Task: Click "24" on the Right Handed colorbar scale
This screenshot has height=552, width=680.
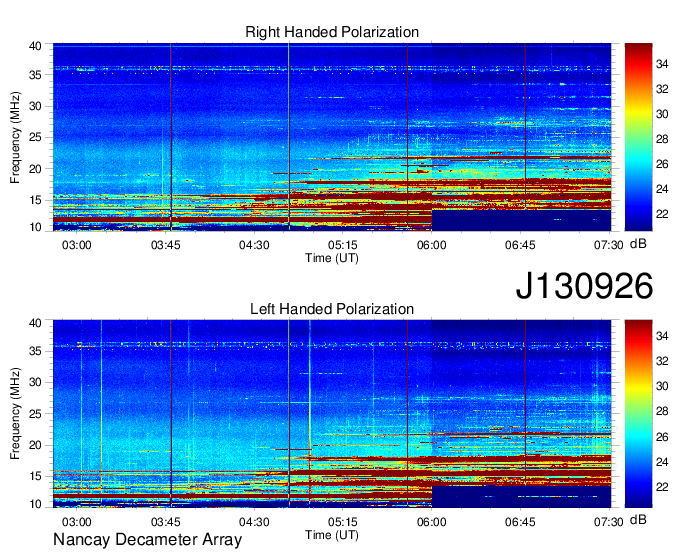Action: point(662,189)
